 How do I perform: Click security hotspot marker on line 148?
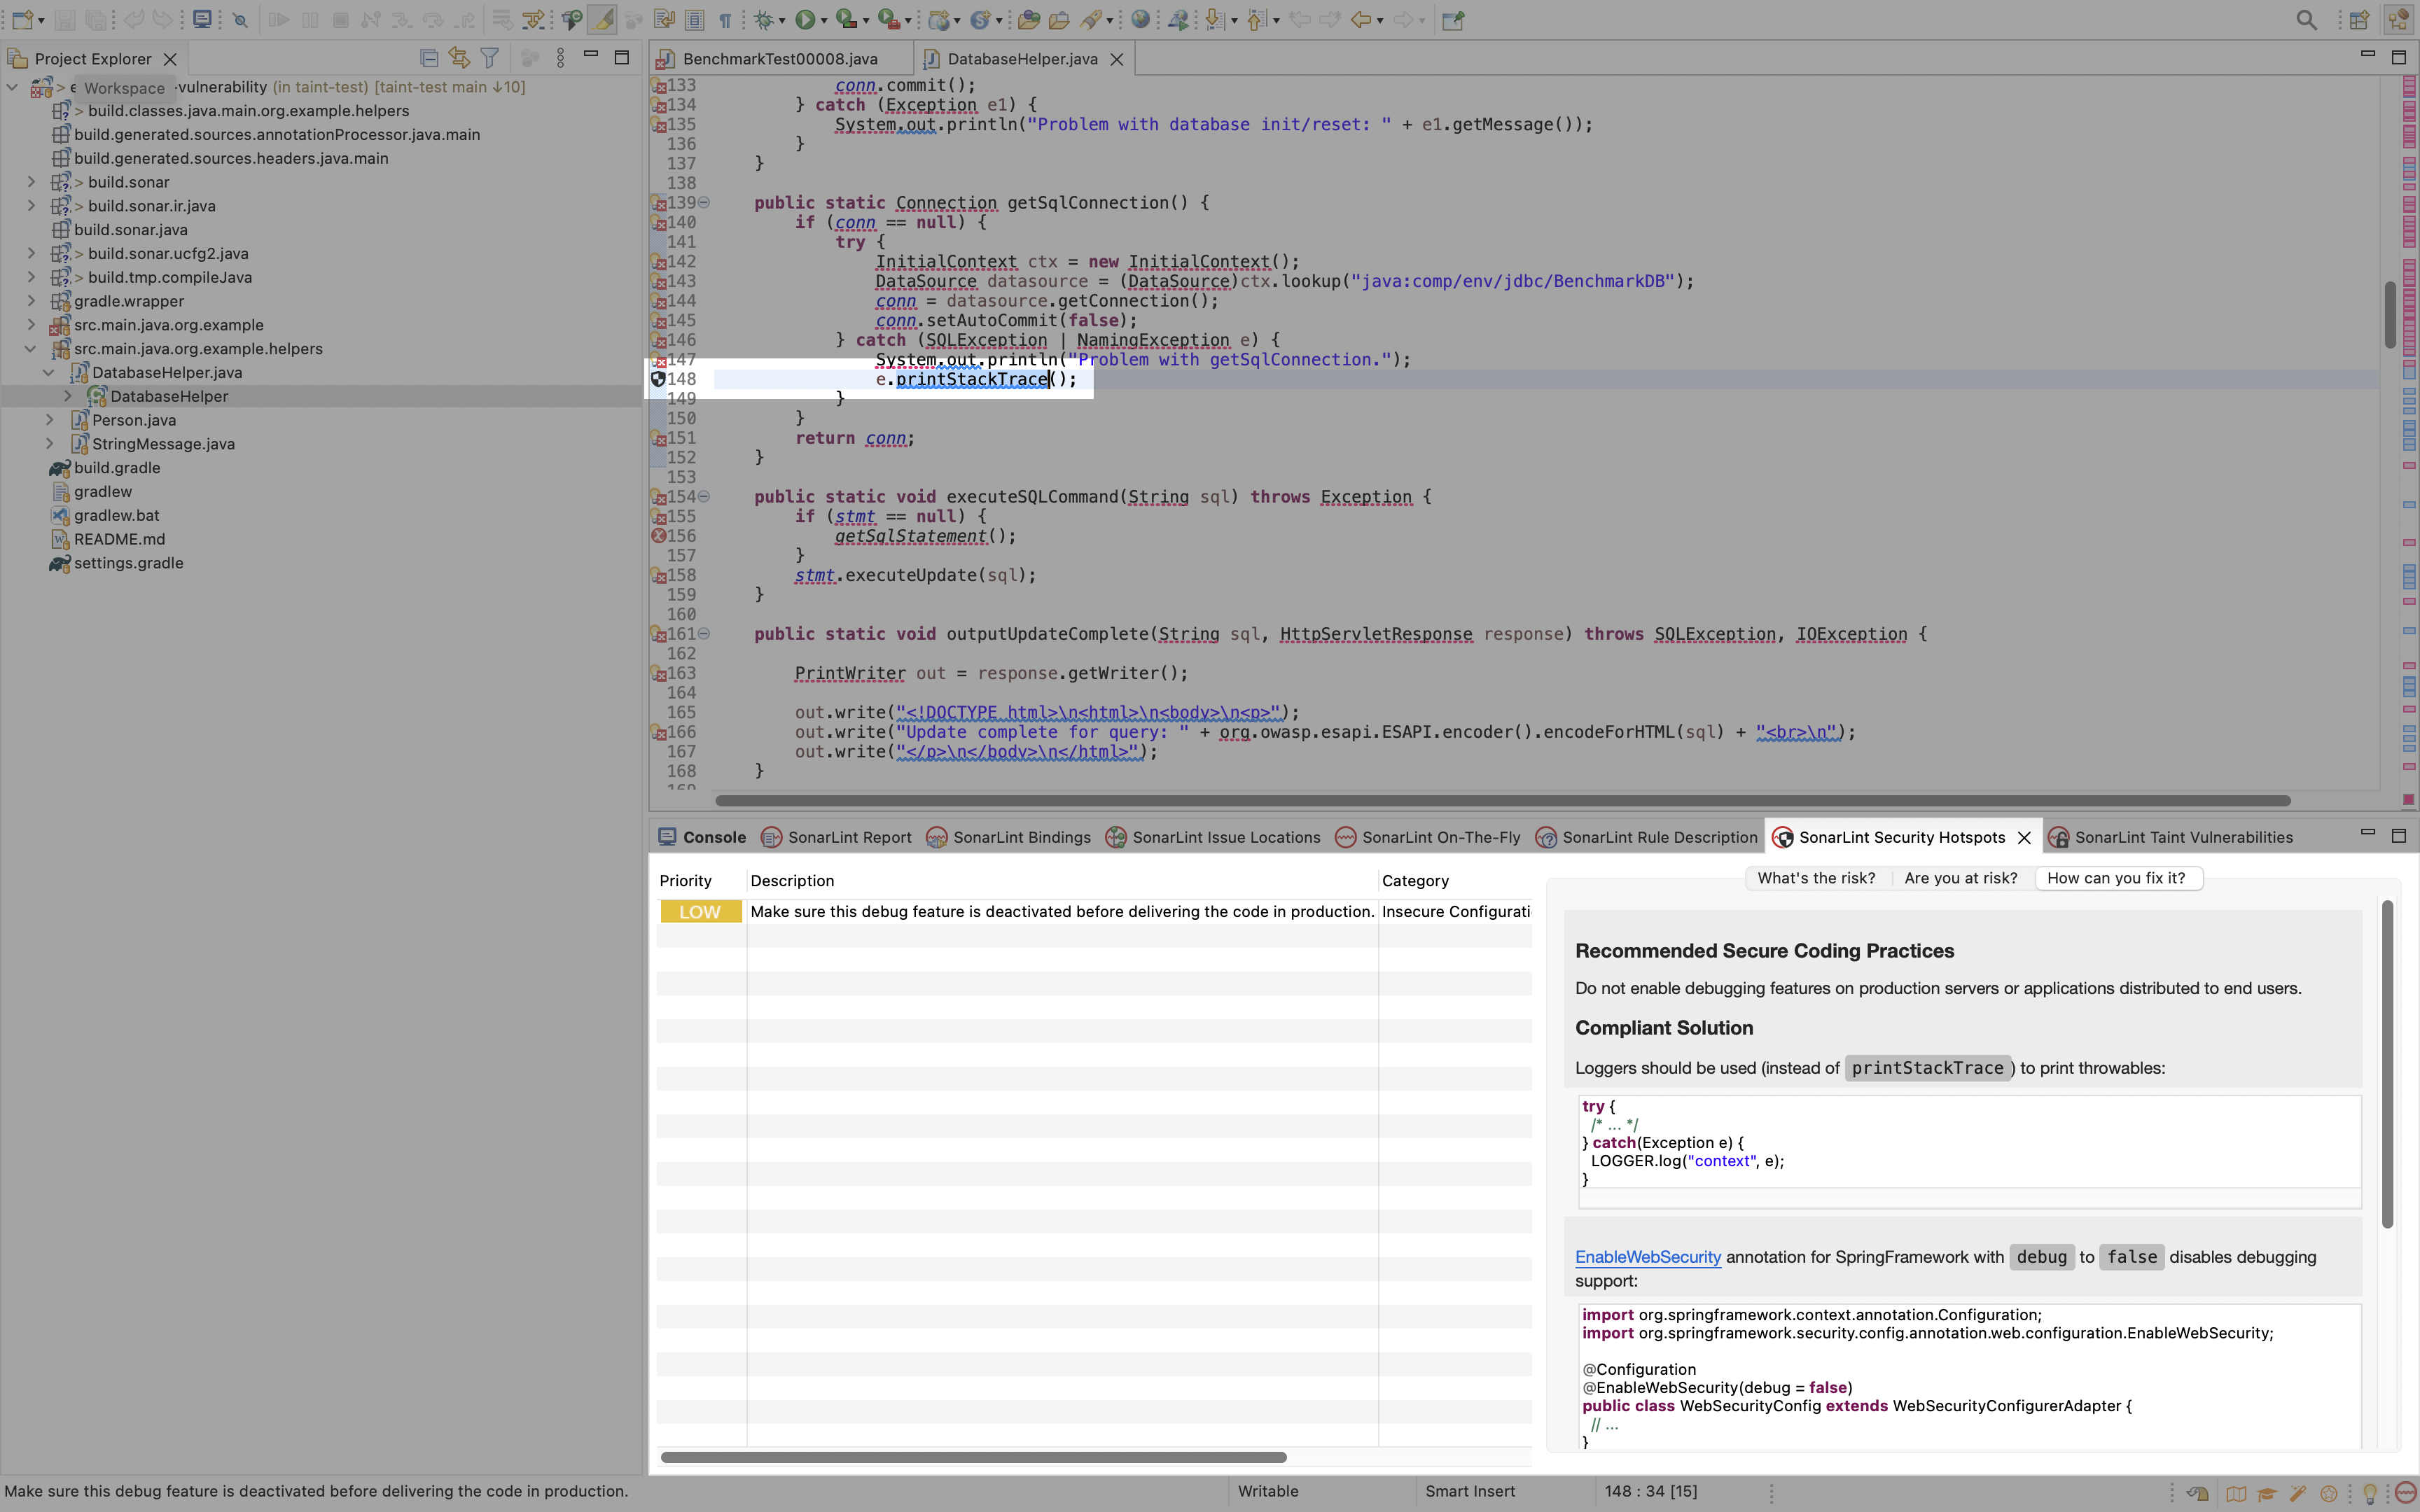pyautogui.click(x=658, y=379)
